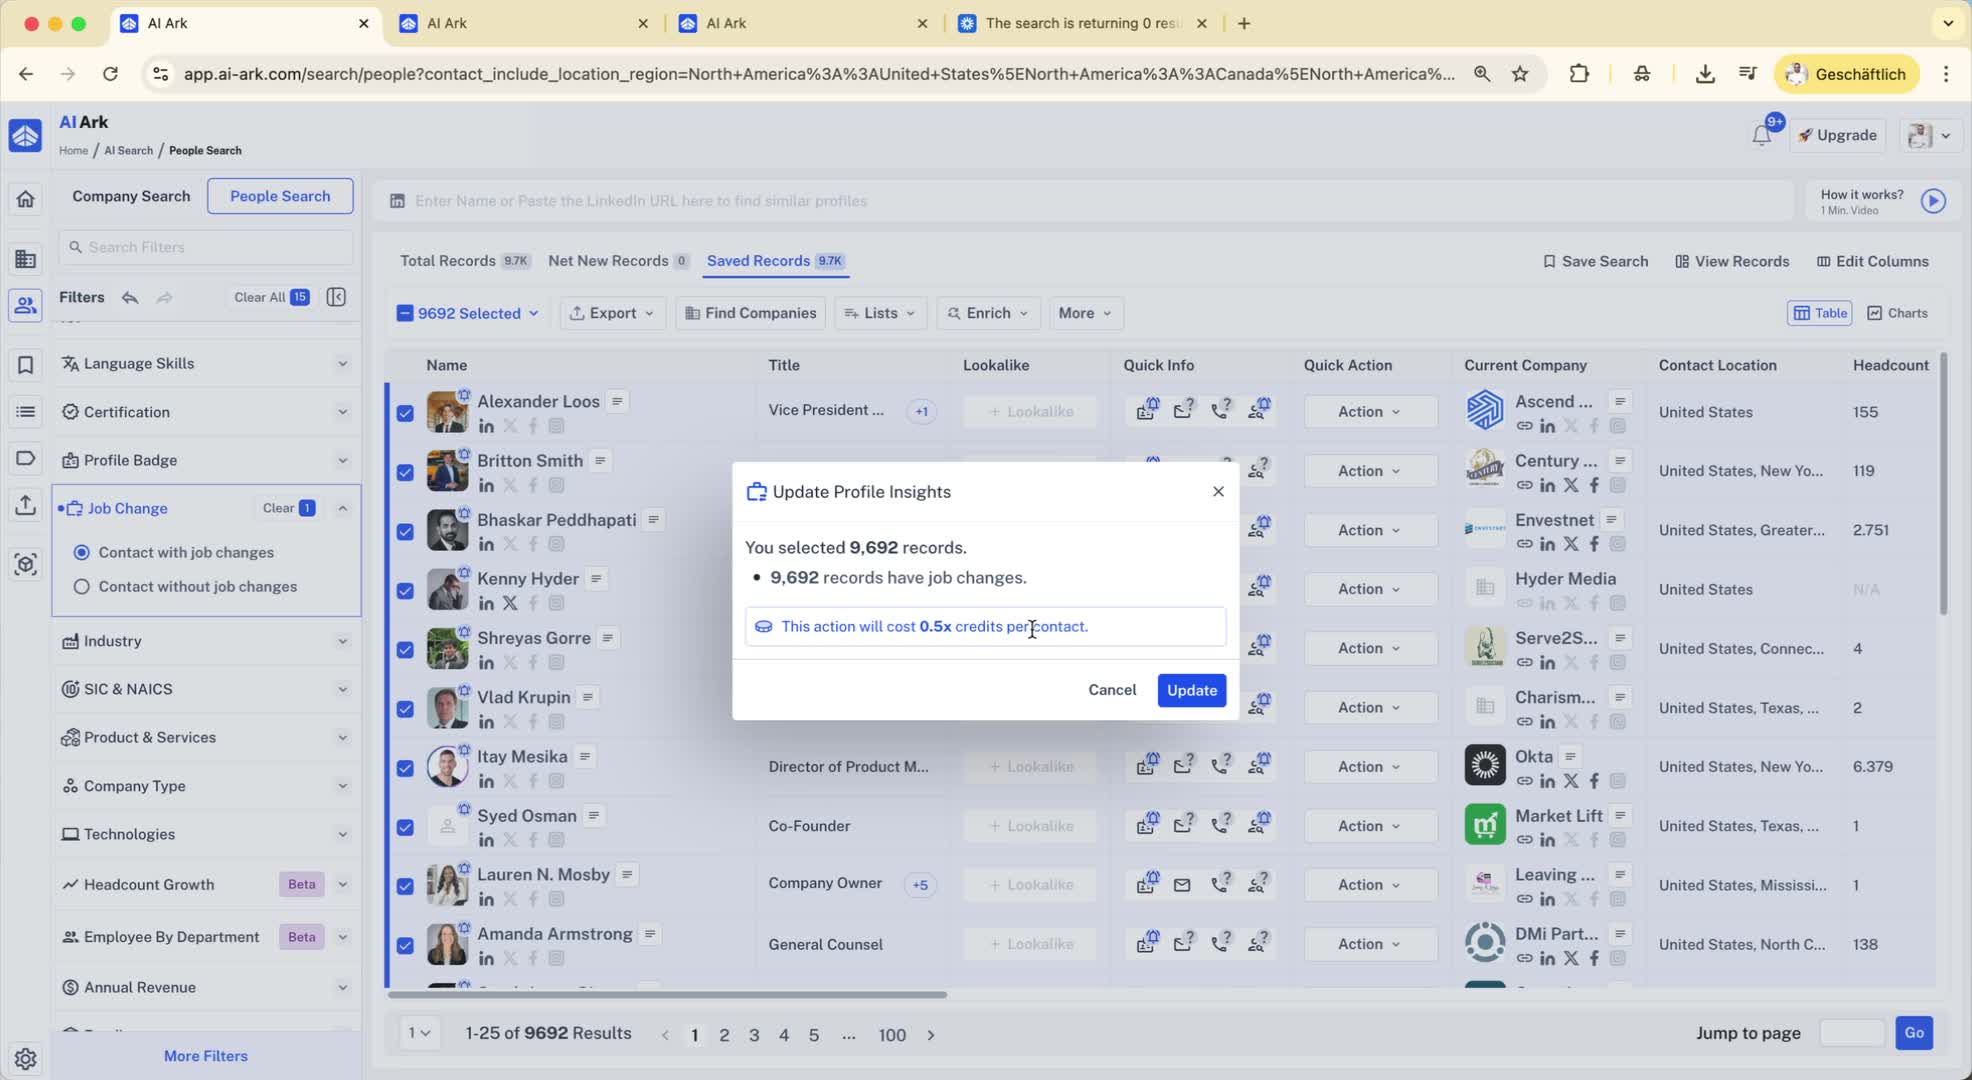Viewport: 1972px width, 1080px height.
Task: Expand the Industry filter section
Action: 205,641
